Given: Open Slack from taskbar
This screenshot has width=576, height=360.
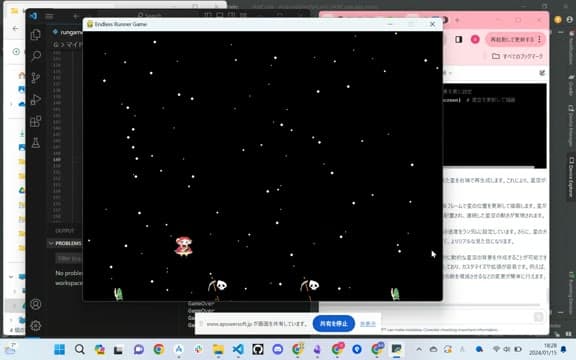Looking at the screenshot, I should [198, 349].
